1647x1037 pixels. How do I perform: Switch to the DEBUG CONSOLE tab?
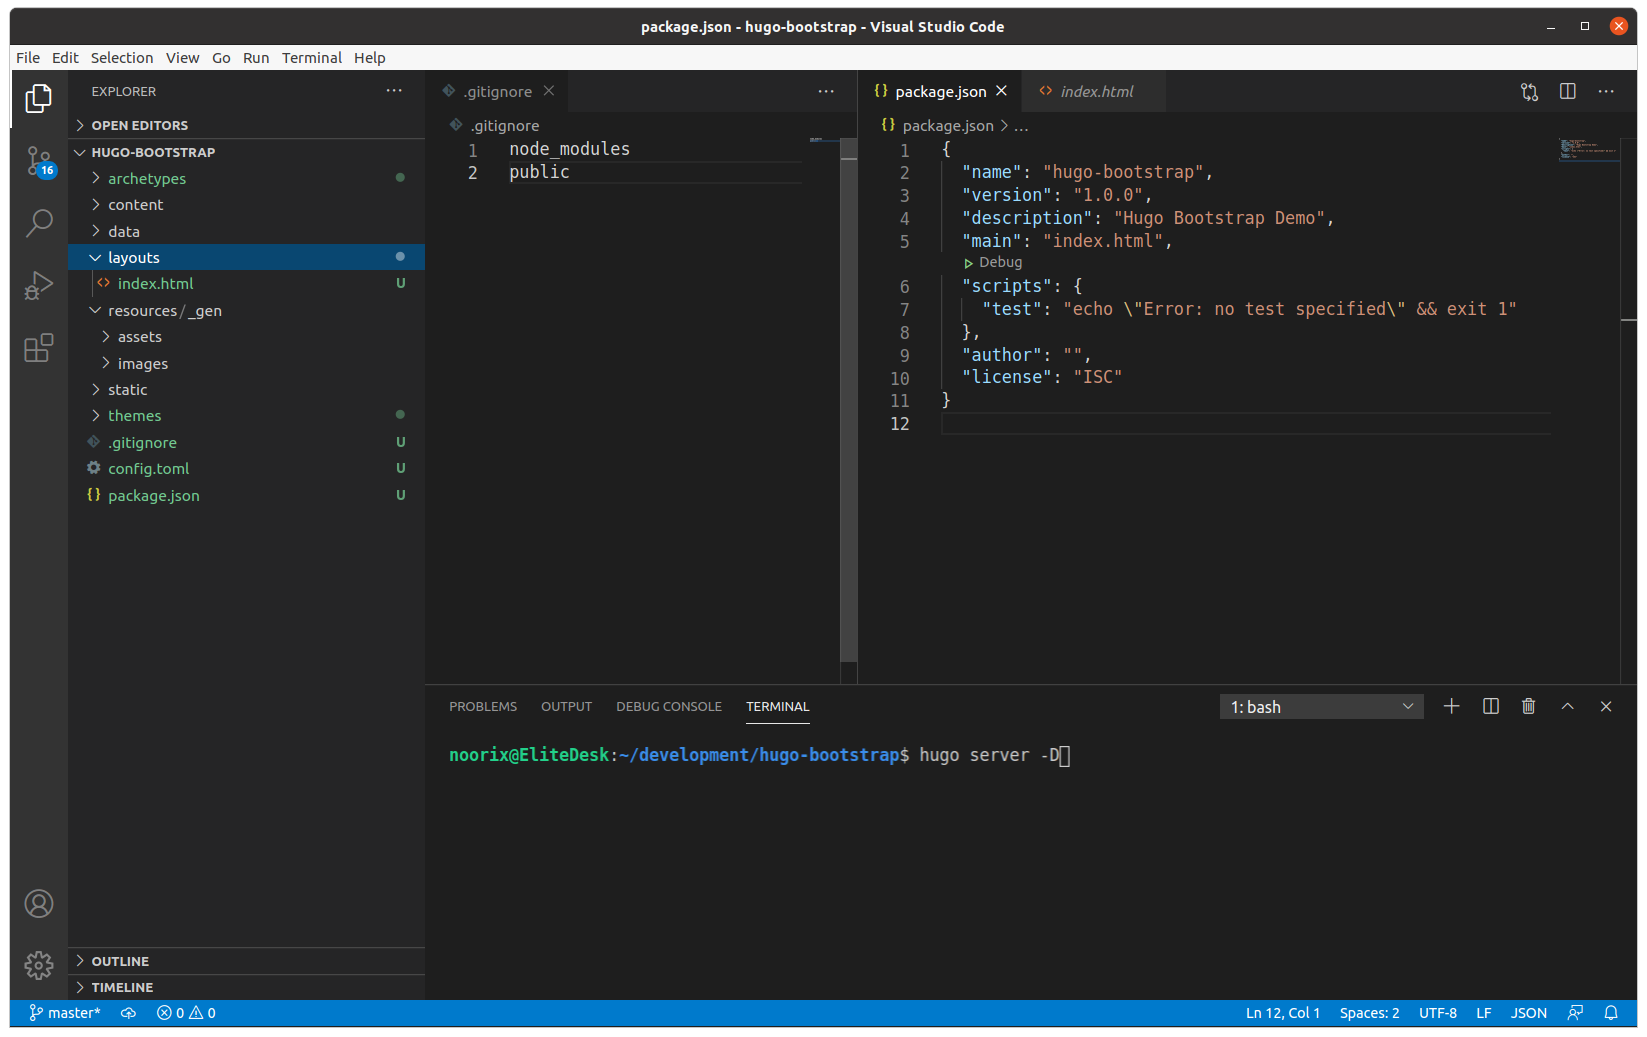668,706
